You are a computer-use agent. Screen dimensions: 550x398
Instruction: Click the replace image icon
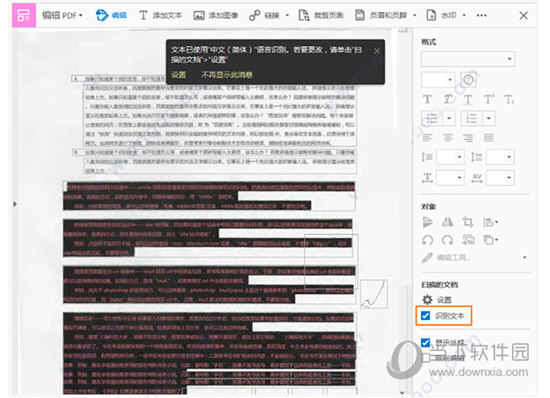click(469, 240)
